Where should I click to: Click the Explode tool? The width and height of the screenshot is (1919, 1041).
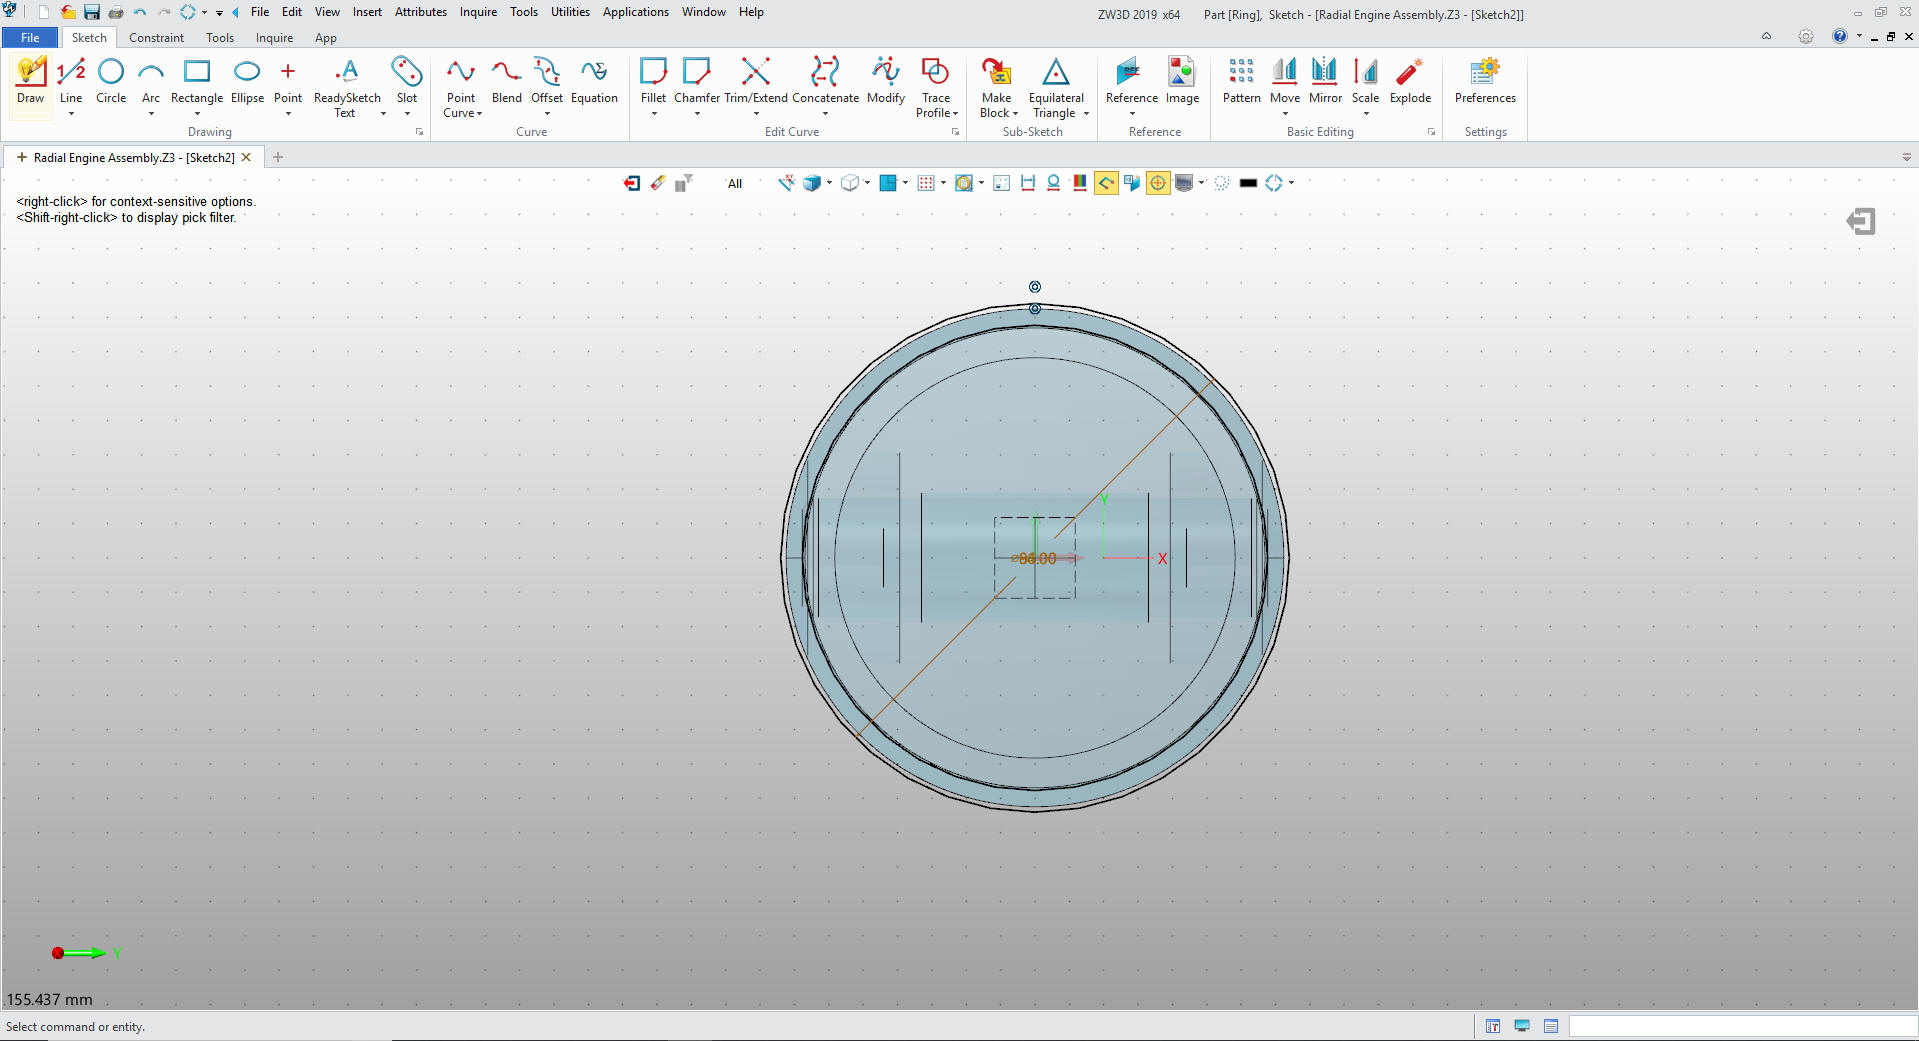click(x=1410, y=80)
